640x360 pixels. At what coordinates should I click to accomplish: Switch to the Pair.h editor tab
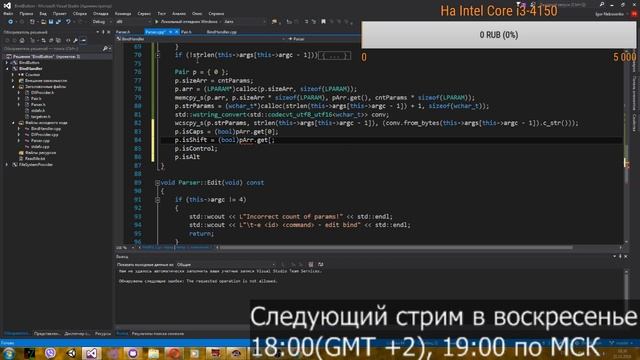tap(186, 31)
